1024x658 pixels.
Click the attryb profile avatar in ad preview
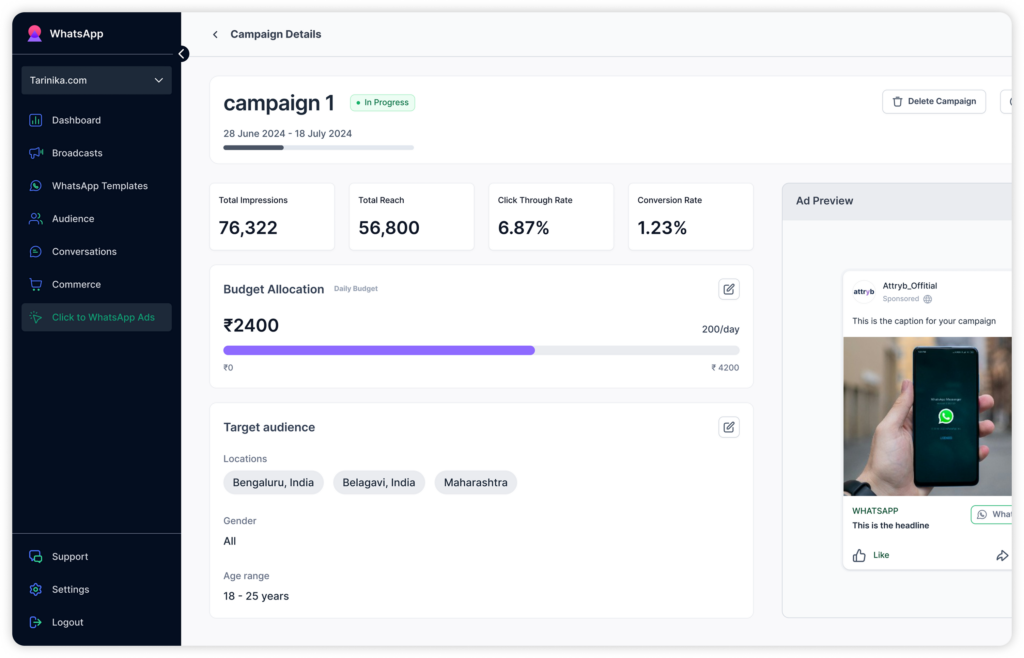click(863, 292)
